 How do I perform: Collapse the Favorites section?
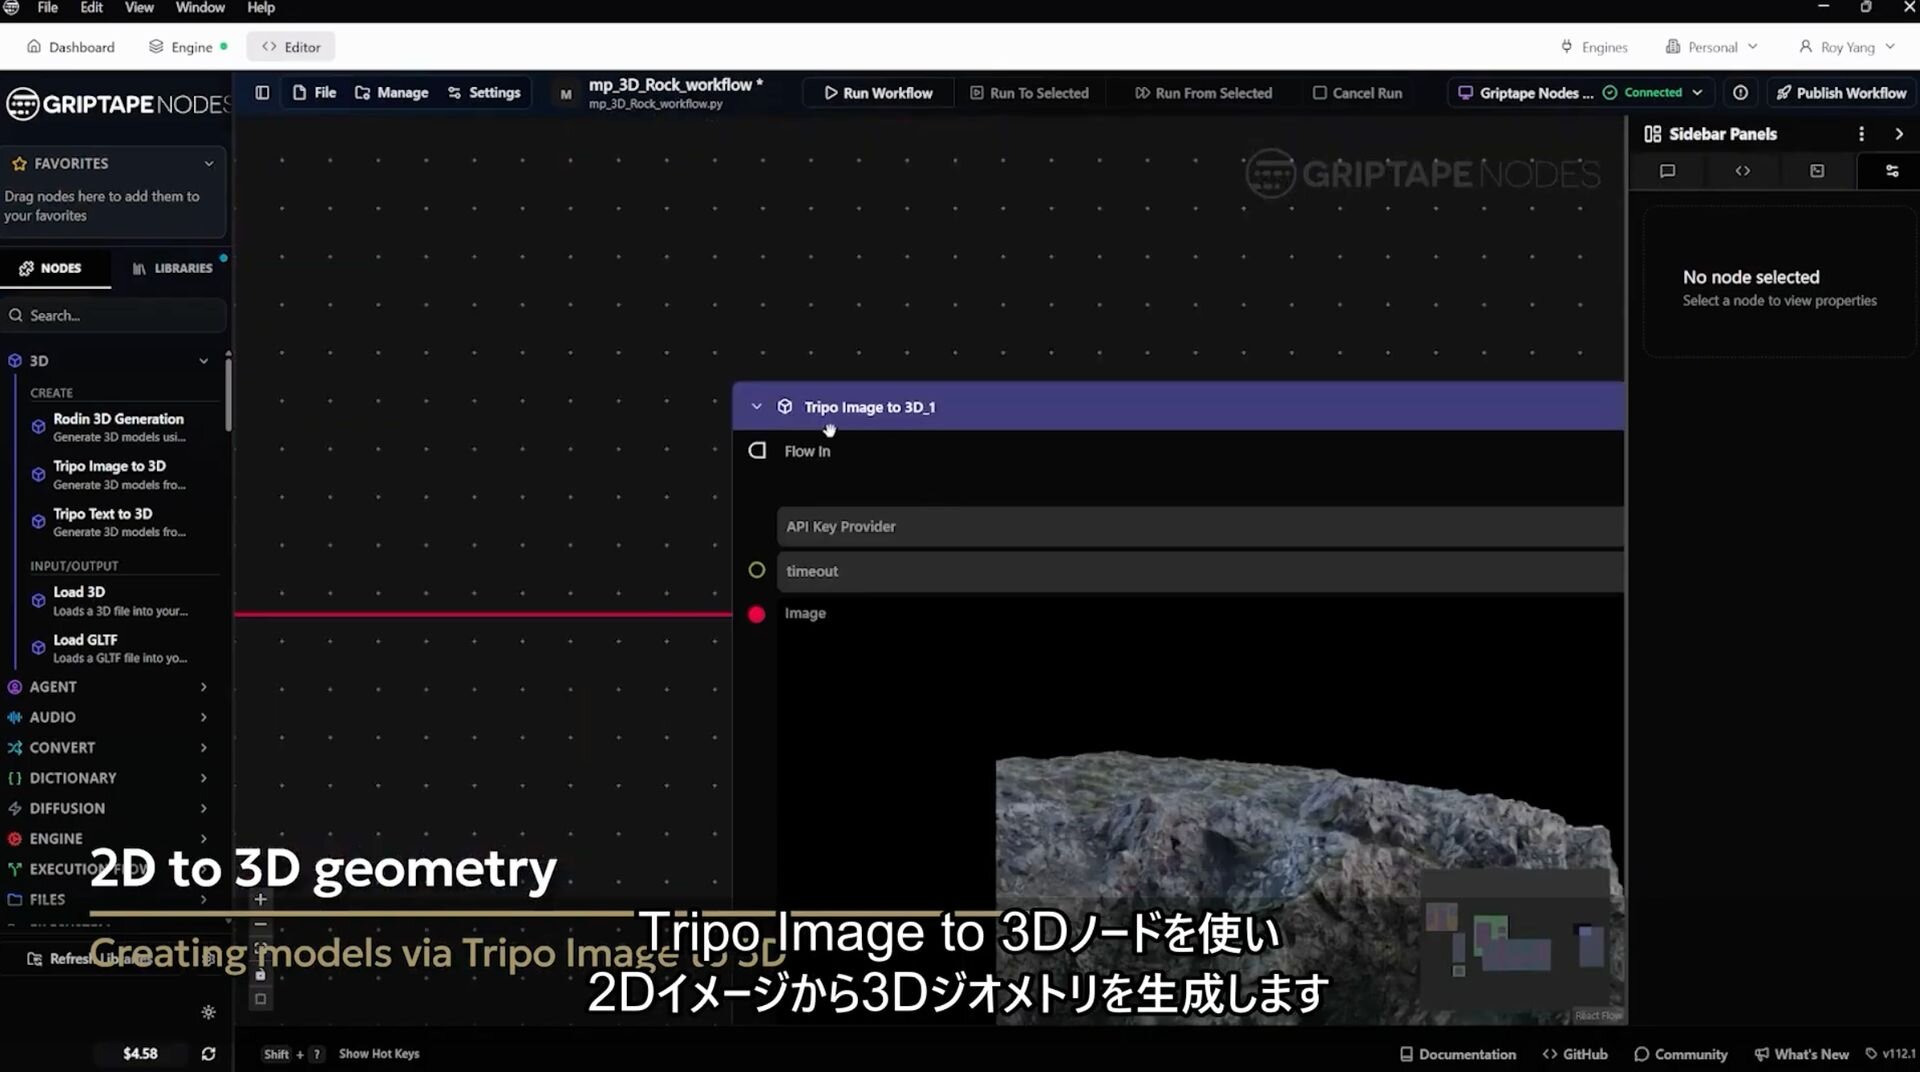click(x=209, y=163)
